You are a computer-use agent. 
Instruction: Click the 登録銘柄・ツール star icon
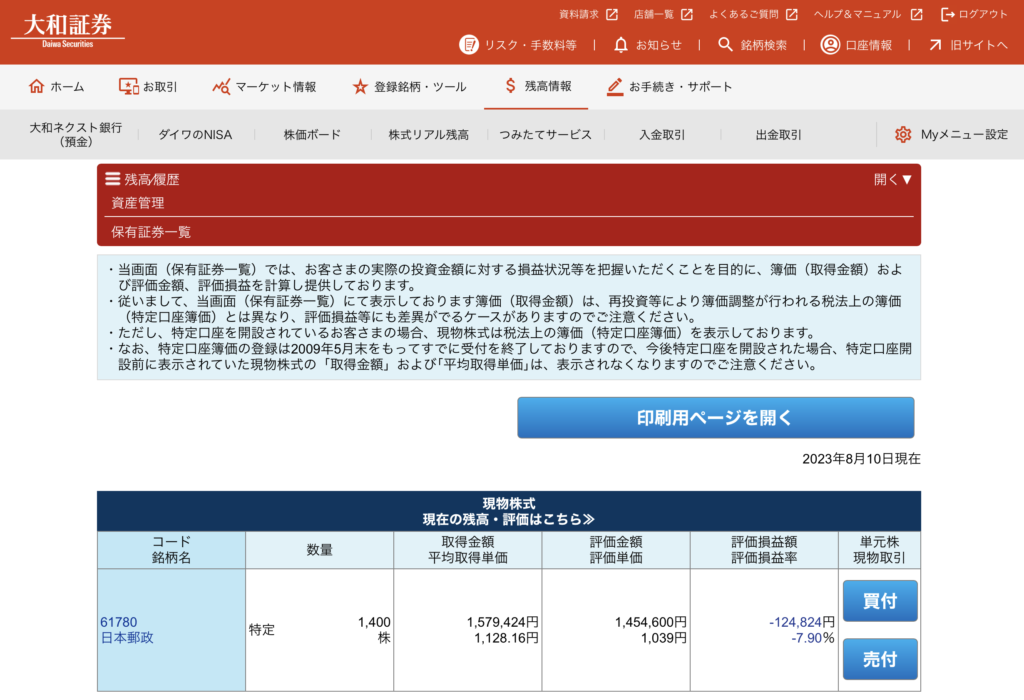pyautogui.click(x=360, y=86)
